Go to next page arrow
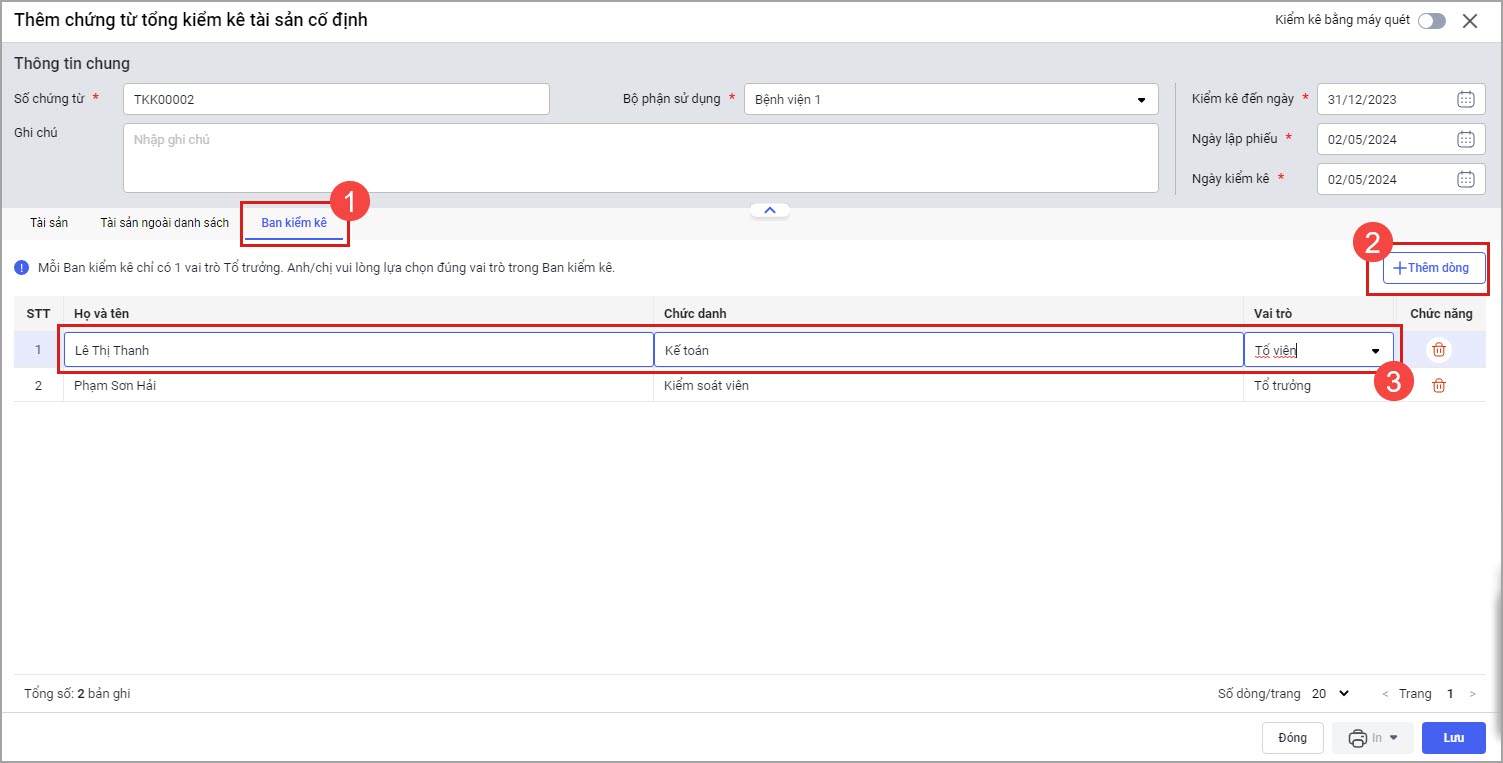Viewport: 1503px width, 763px height. coord(1472,694)
